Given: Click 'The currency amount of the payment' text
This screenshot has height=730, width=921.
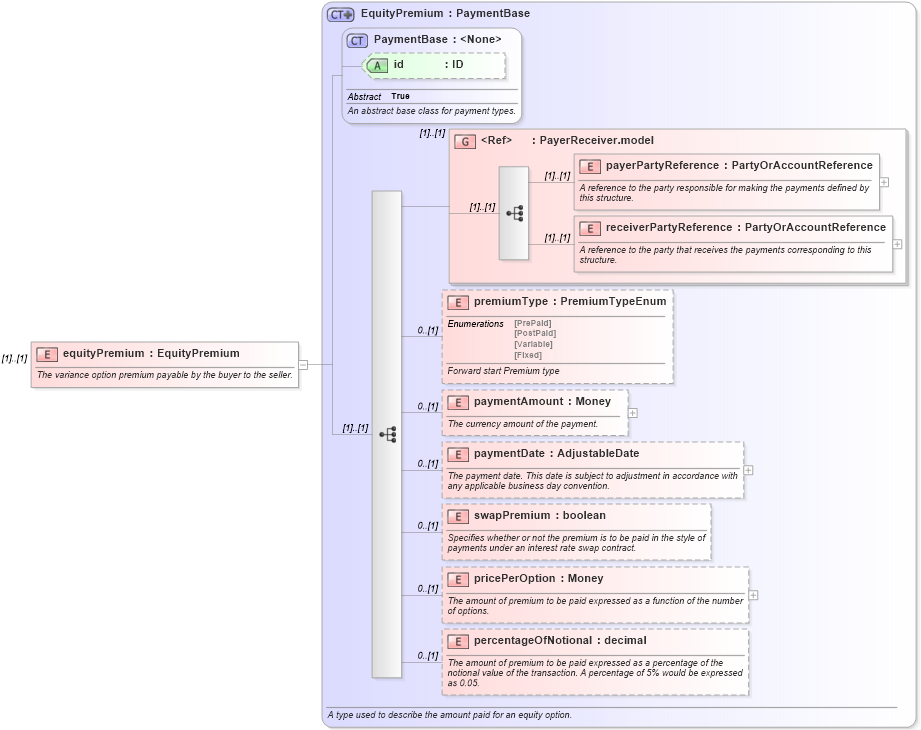Looking at the screenshot, I should pyautogui.click(x=523, y=423).
